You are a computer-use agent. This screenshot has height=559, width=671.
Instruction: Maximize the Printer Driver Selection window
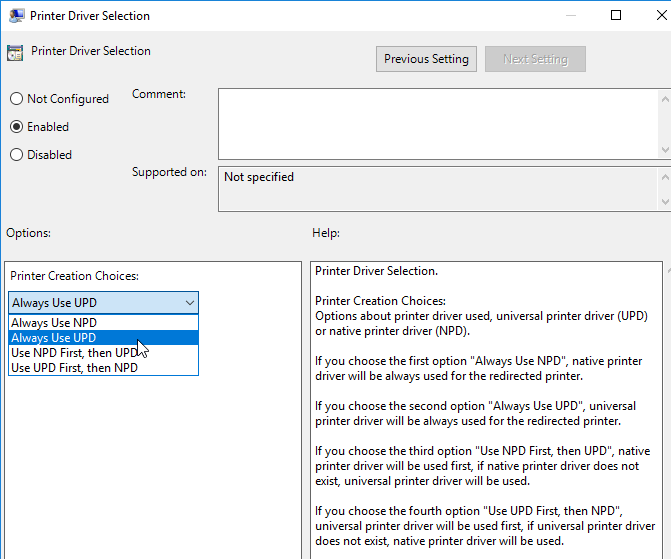[x=616, y=15]
